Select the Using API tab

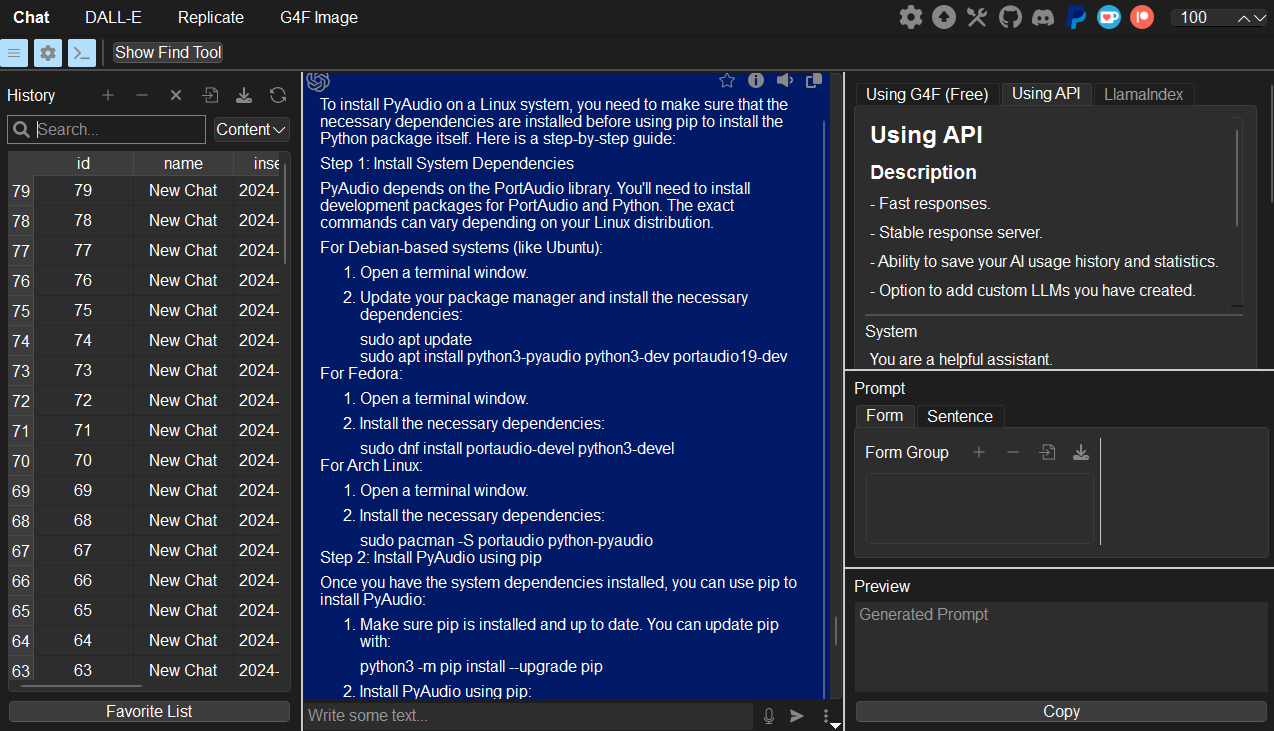(1046, 93)
